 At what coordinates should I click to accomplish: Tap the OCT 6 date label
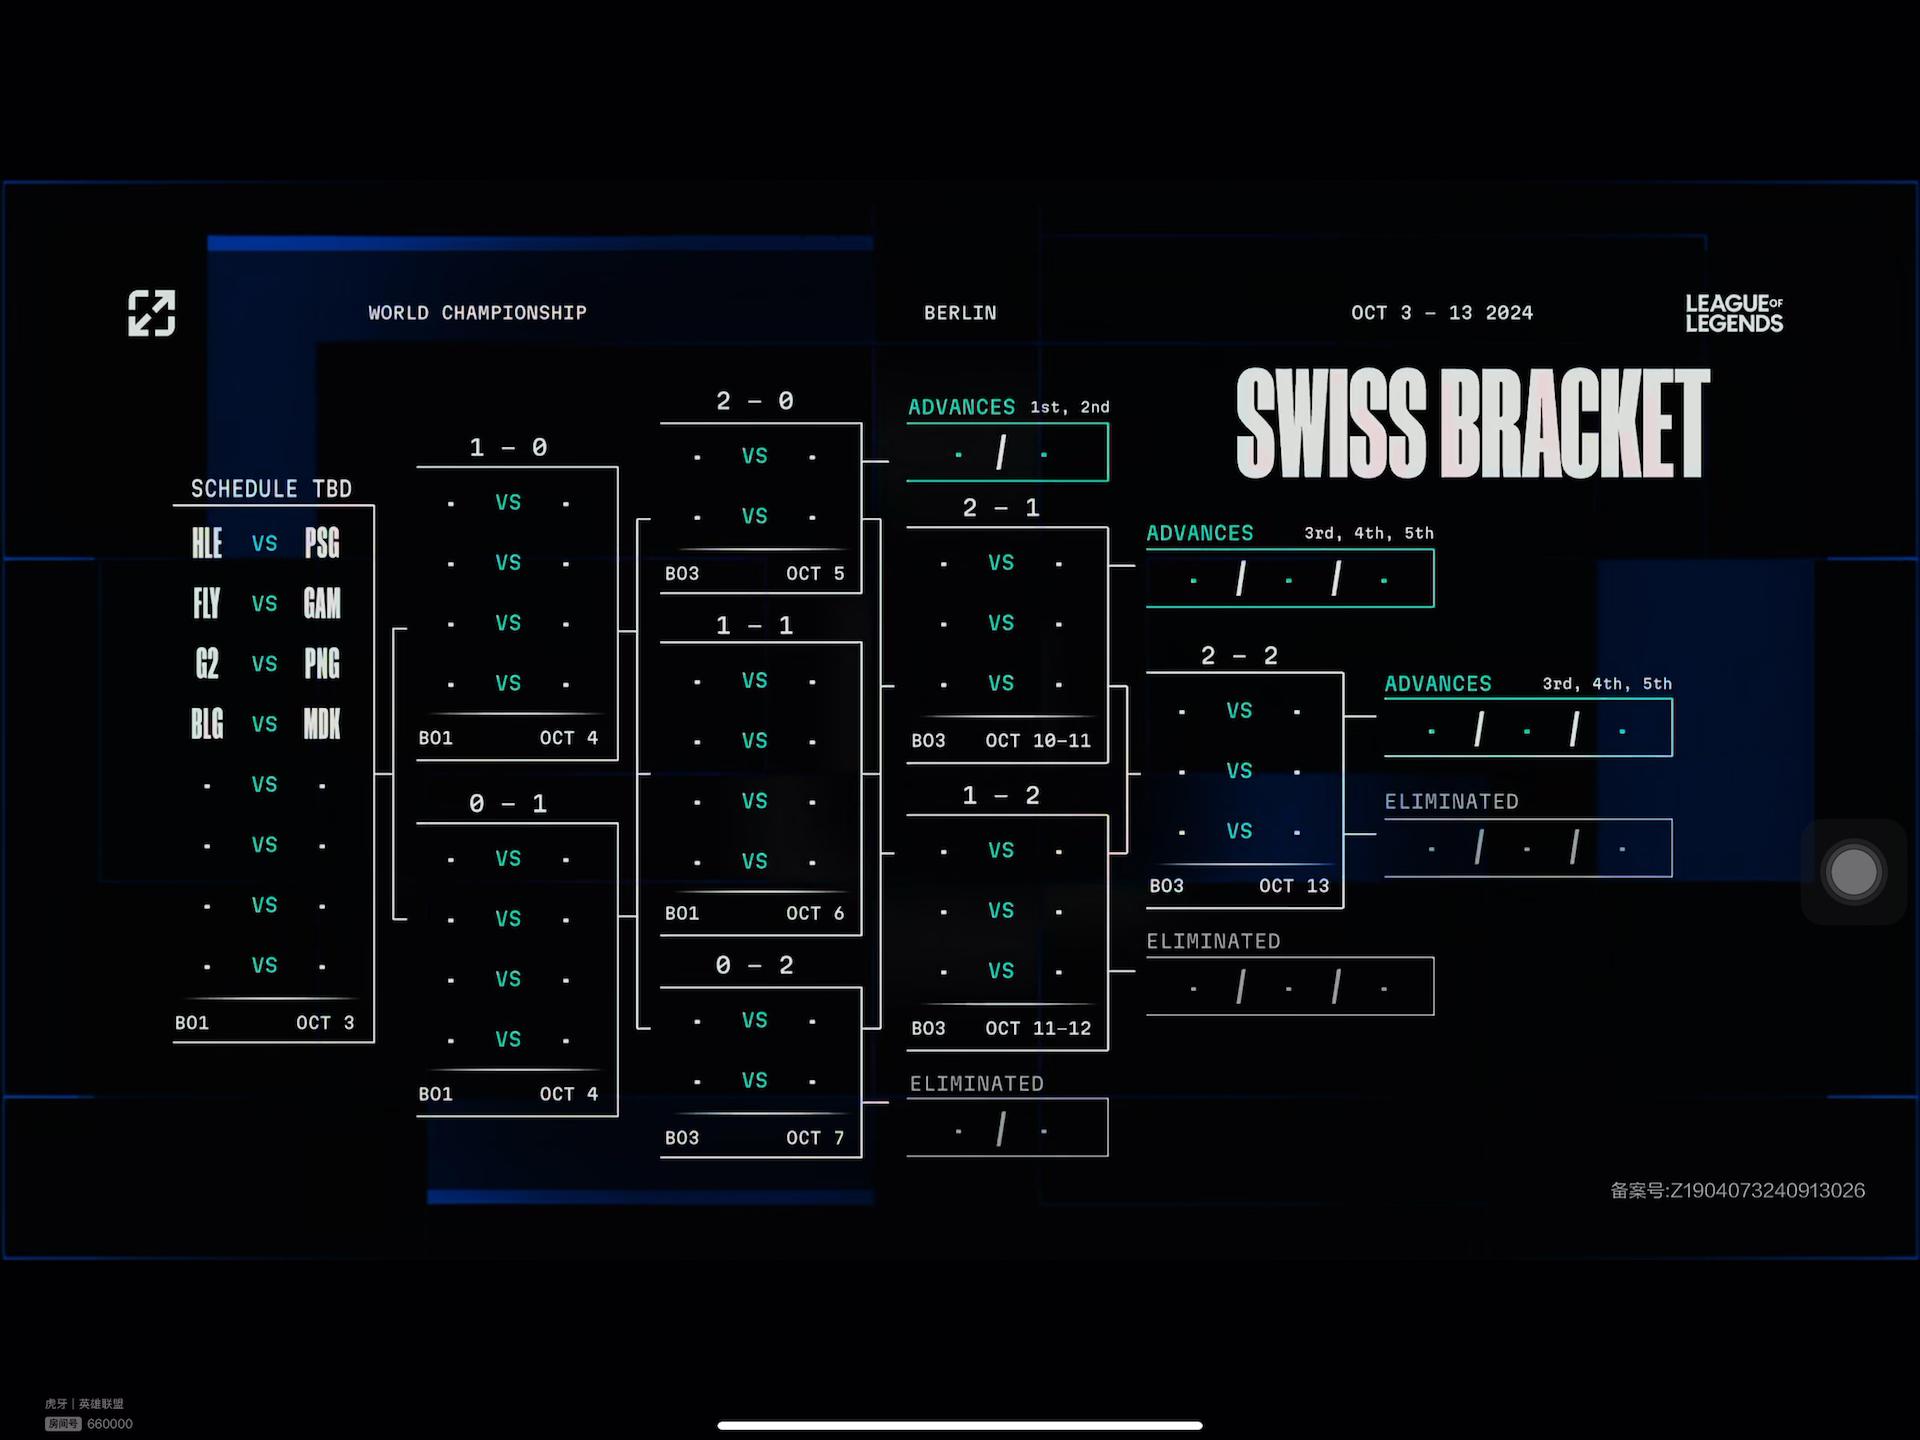[x=815, y=913]
